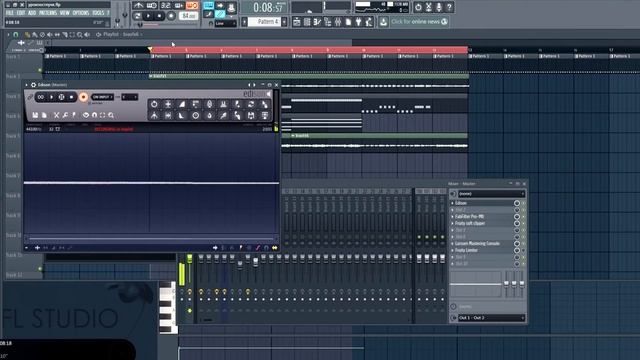
Task: Click the one-click audio recording microphone icon
Action: pos(439,7)
